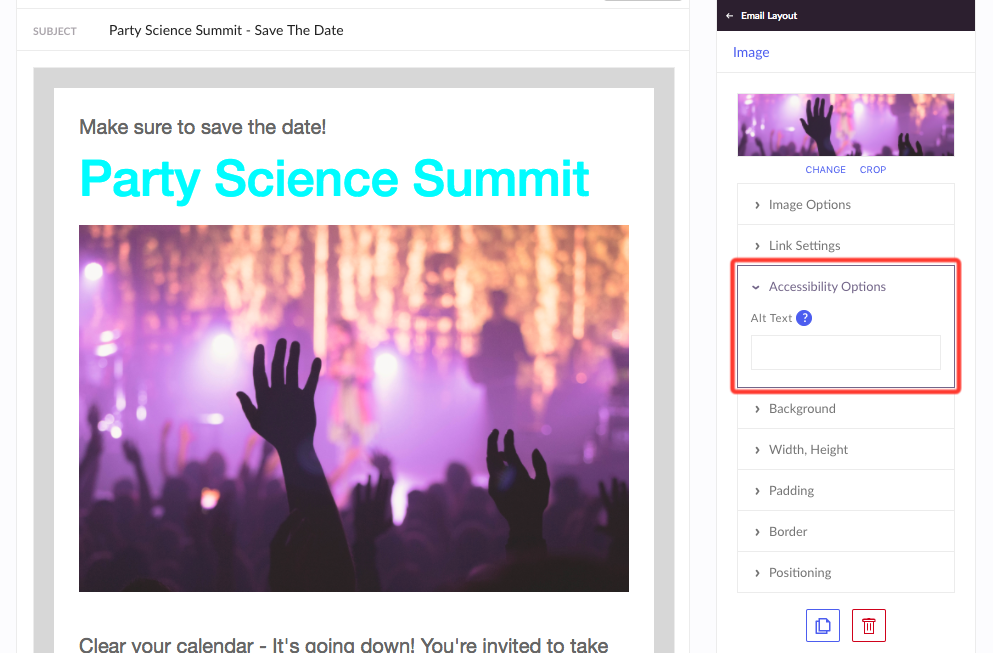Image resolution: width=993 pixels, height=653 pixels.
Task: Go back using the Email Layout arrow
Action: click(730, 16)
